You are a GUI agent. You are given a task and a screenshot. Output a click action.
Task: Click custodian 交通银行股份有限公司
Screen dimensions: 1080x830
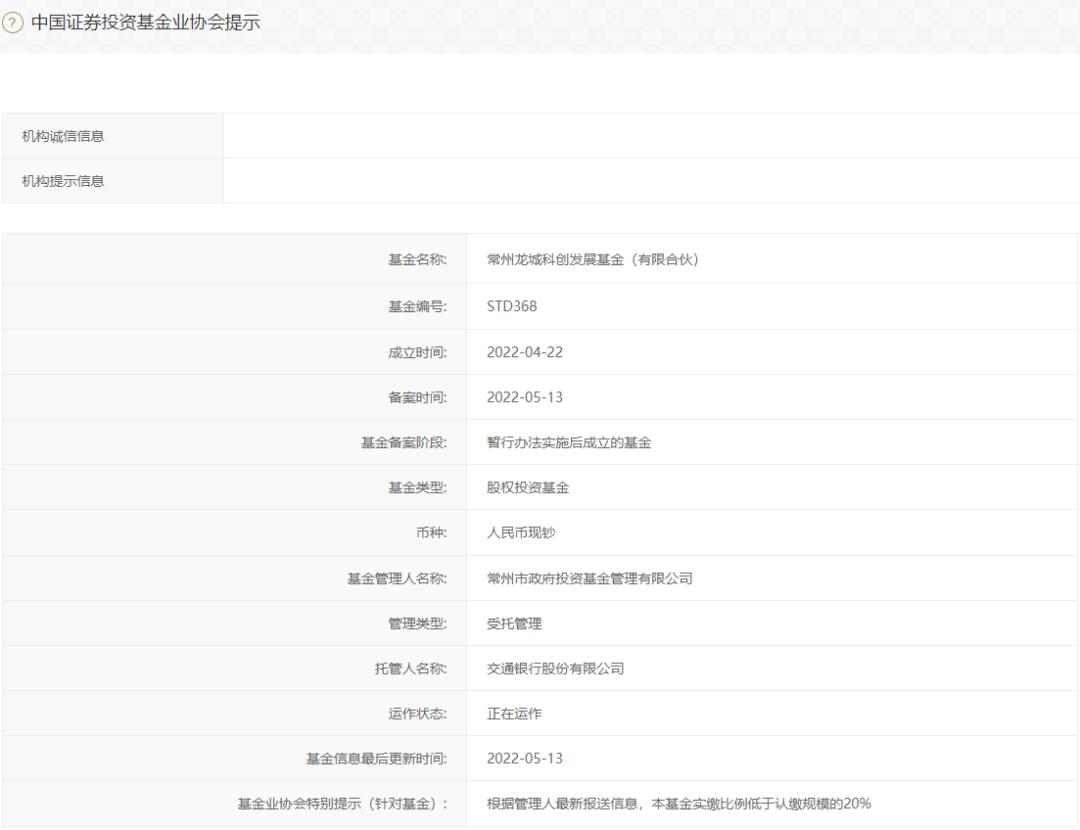[555, 668]
